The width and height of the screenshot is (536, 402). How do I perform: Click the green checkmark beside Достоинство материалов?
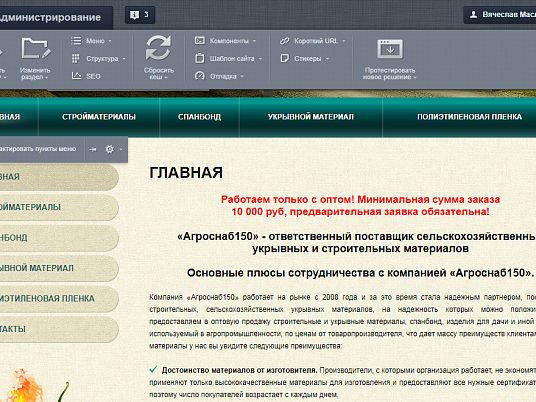[x=153, y=369]
